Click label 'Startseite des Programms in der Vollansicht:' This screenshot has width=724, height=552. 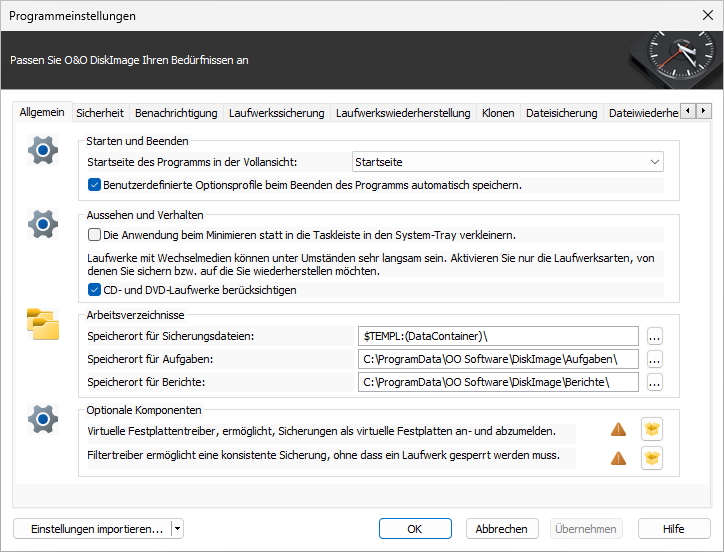pos(192,162)
